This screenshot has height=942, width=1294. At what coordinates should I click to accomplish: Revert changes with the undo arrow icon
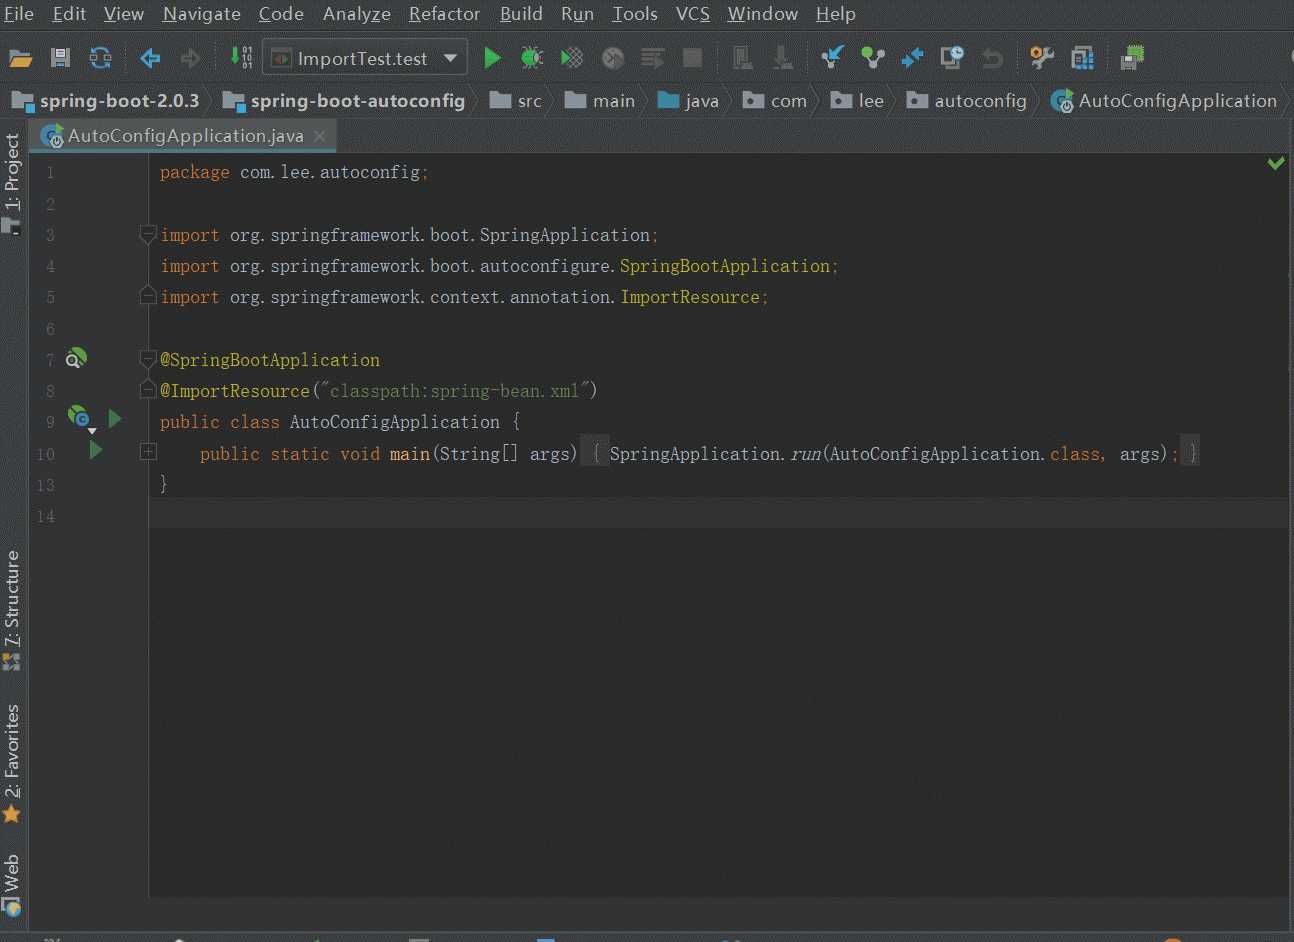[992, 58]
